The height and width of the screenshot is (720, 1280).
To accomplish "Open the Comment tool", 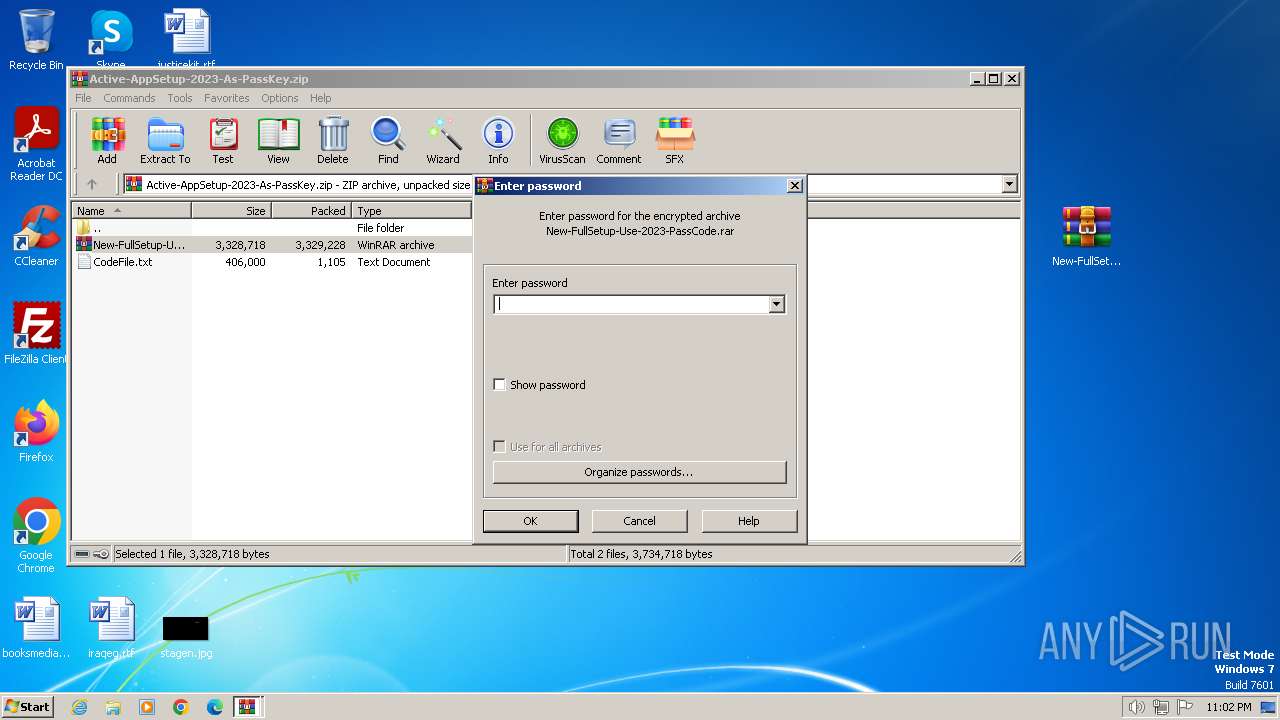I will (619, 140).
